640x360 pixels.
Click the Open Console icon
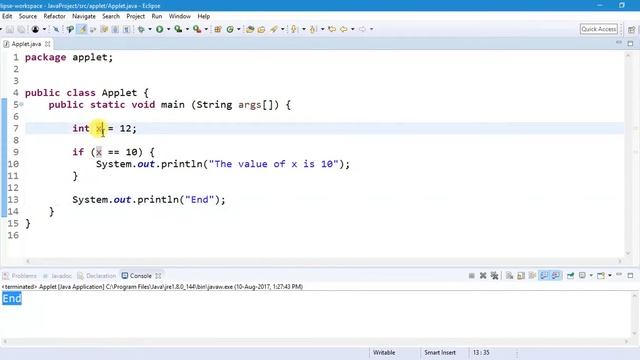(x=601, y=276)
